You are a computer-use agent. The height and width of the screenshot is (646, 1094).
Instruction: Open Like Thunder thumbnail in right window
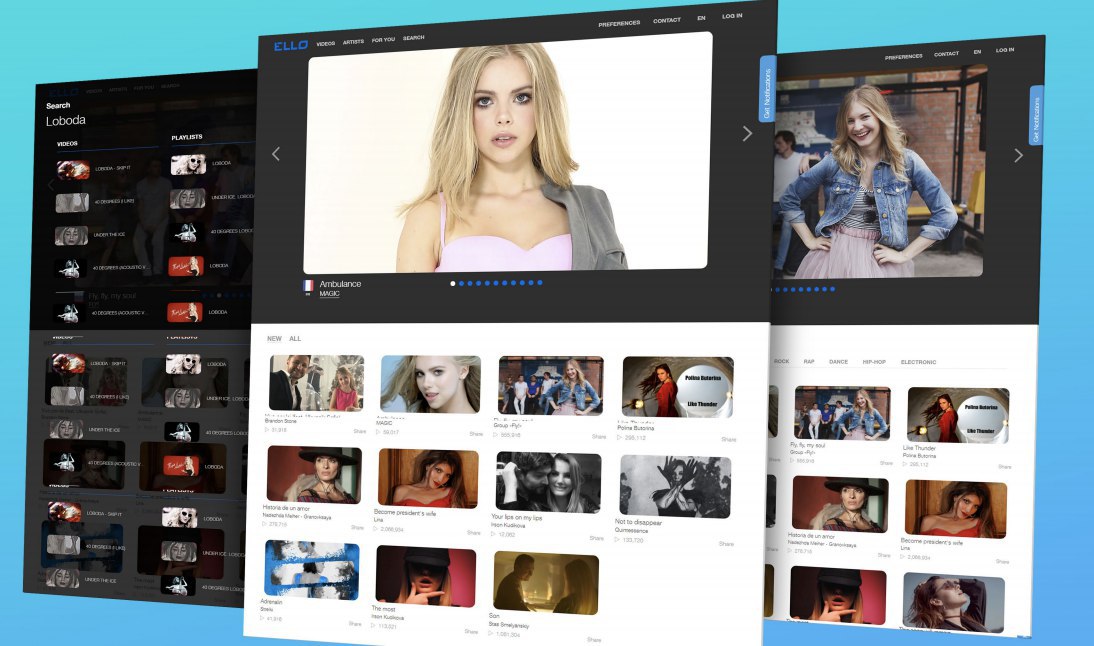pyautogui.click(x=958, y=416)
